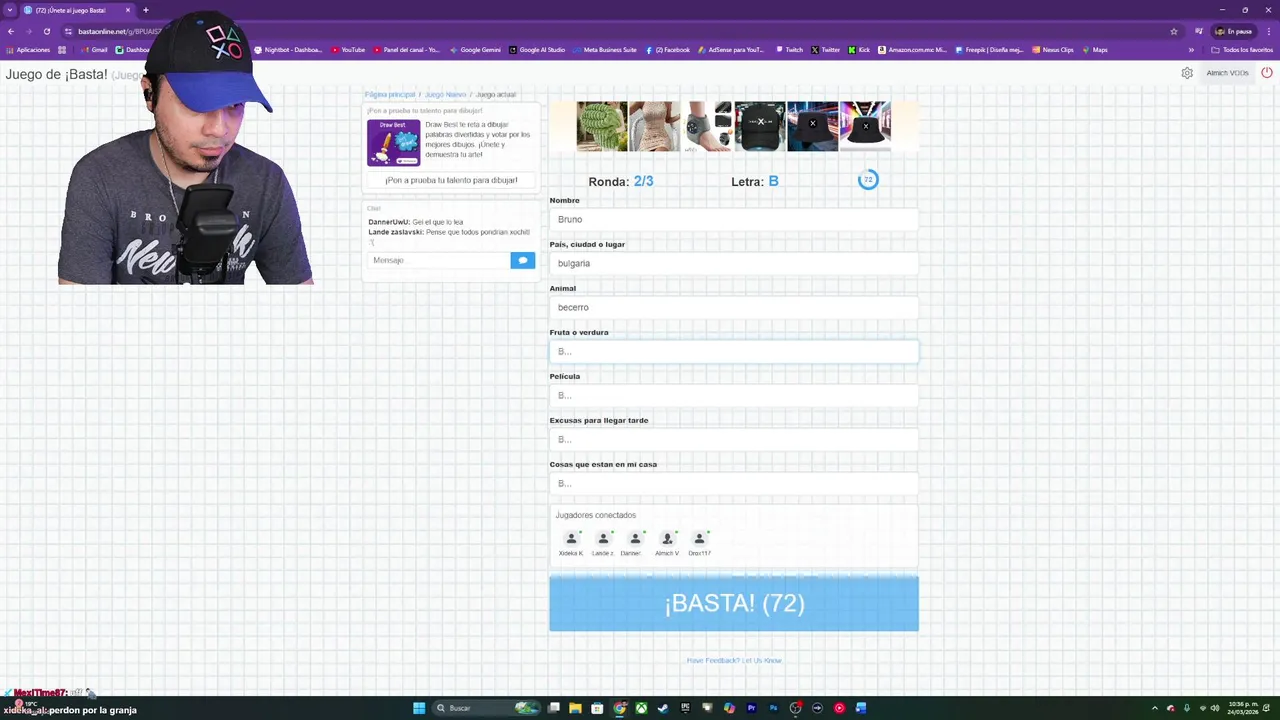Click the Lande z player avatar
This screenshot has width=1280, height=720.
tap(603, 539)
